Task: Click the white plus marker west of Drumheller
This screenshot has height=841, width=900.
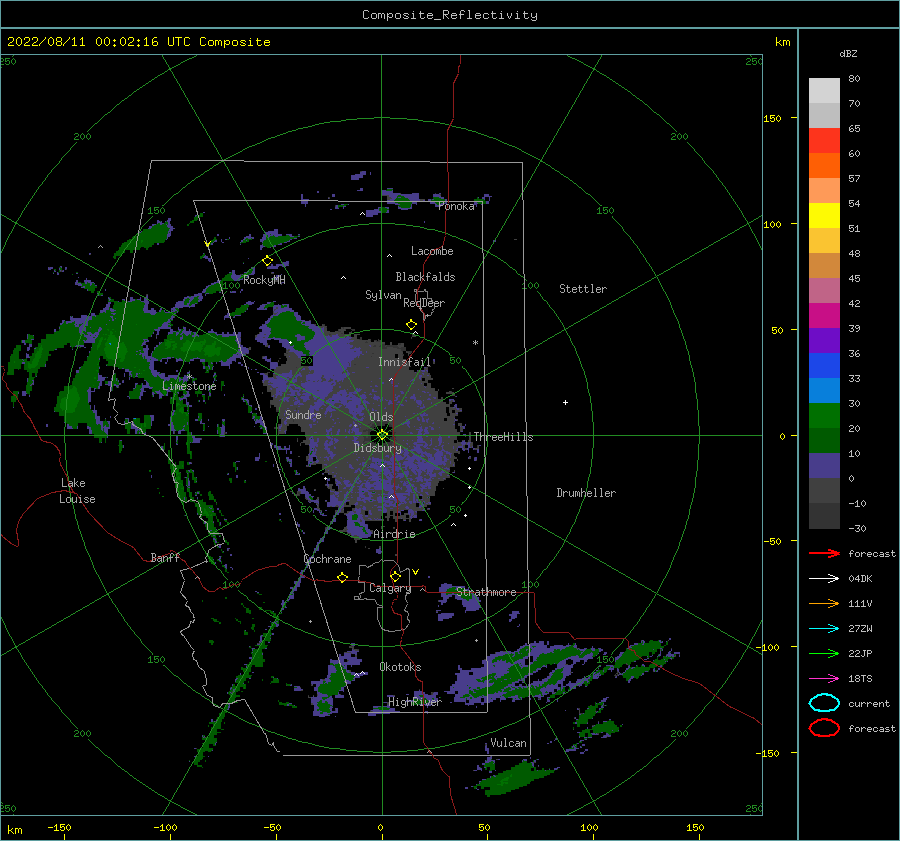Action: click(565, 402)
